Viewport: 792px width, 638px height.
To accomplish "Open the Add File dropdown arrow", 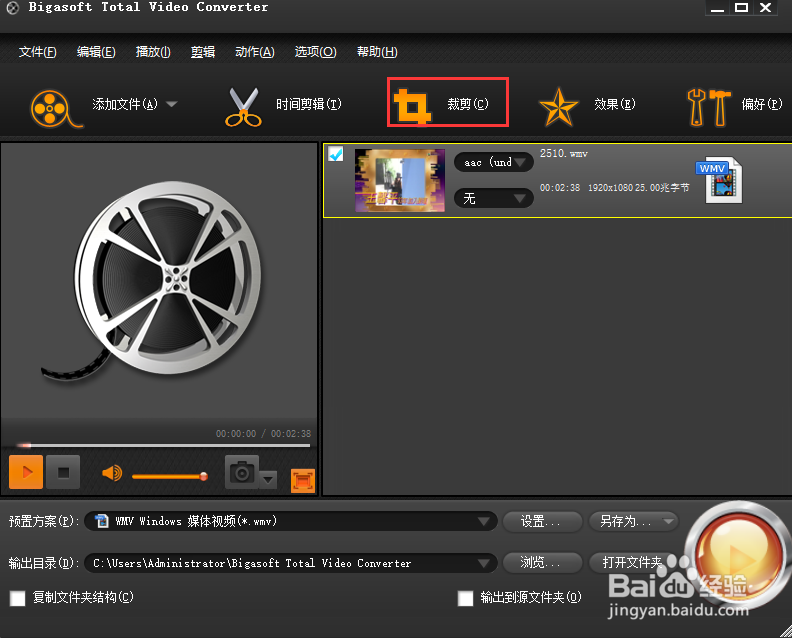I will click(x=172, y=104).
